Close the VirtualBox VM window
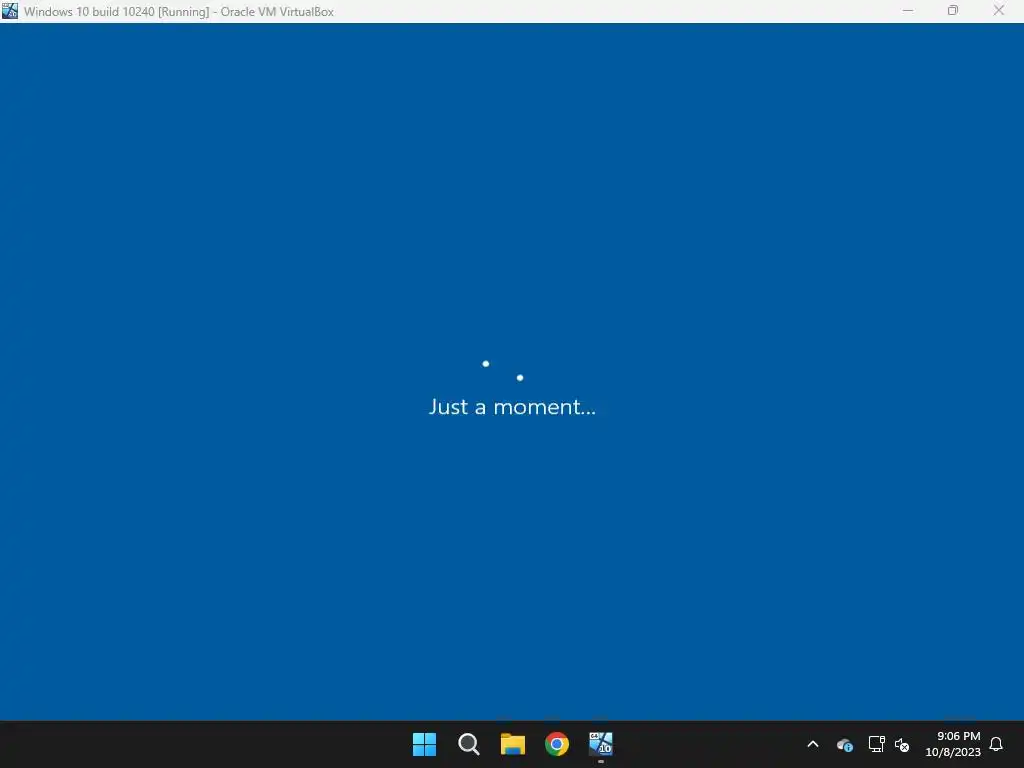 (999, 11)
